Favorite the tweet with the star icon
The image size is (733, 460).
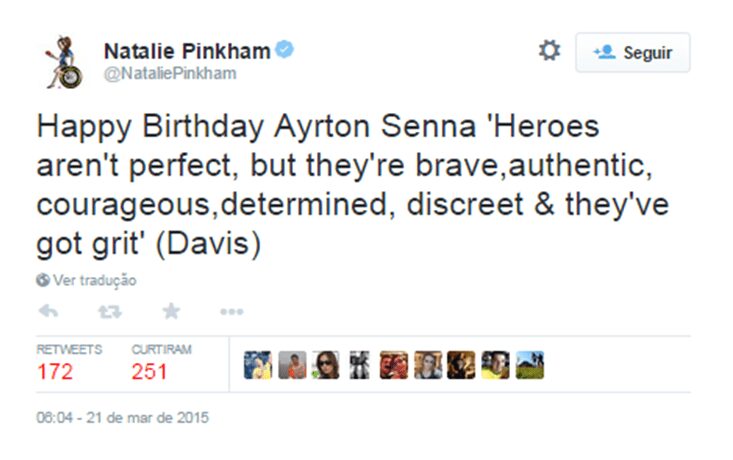[171, 311]
